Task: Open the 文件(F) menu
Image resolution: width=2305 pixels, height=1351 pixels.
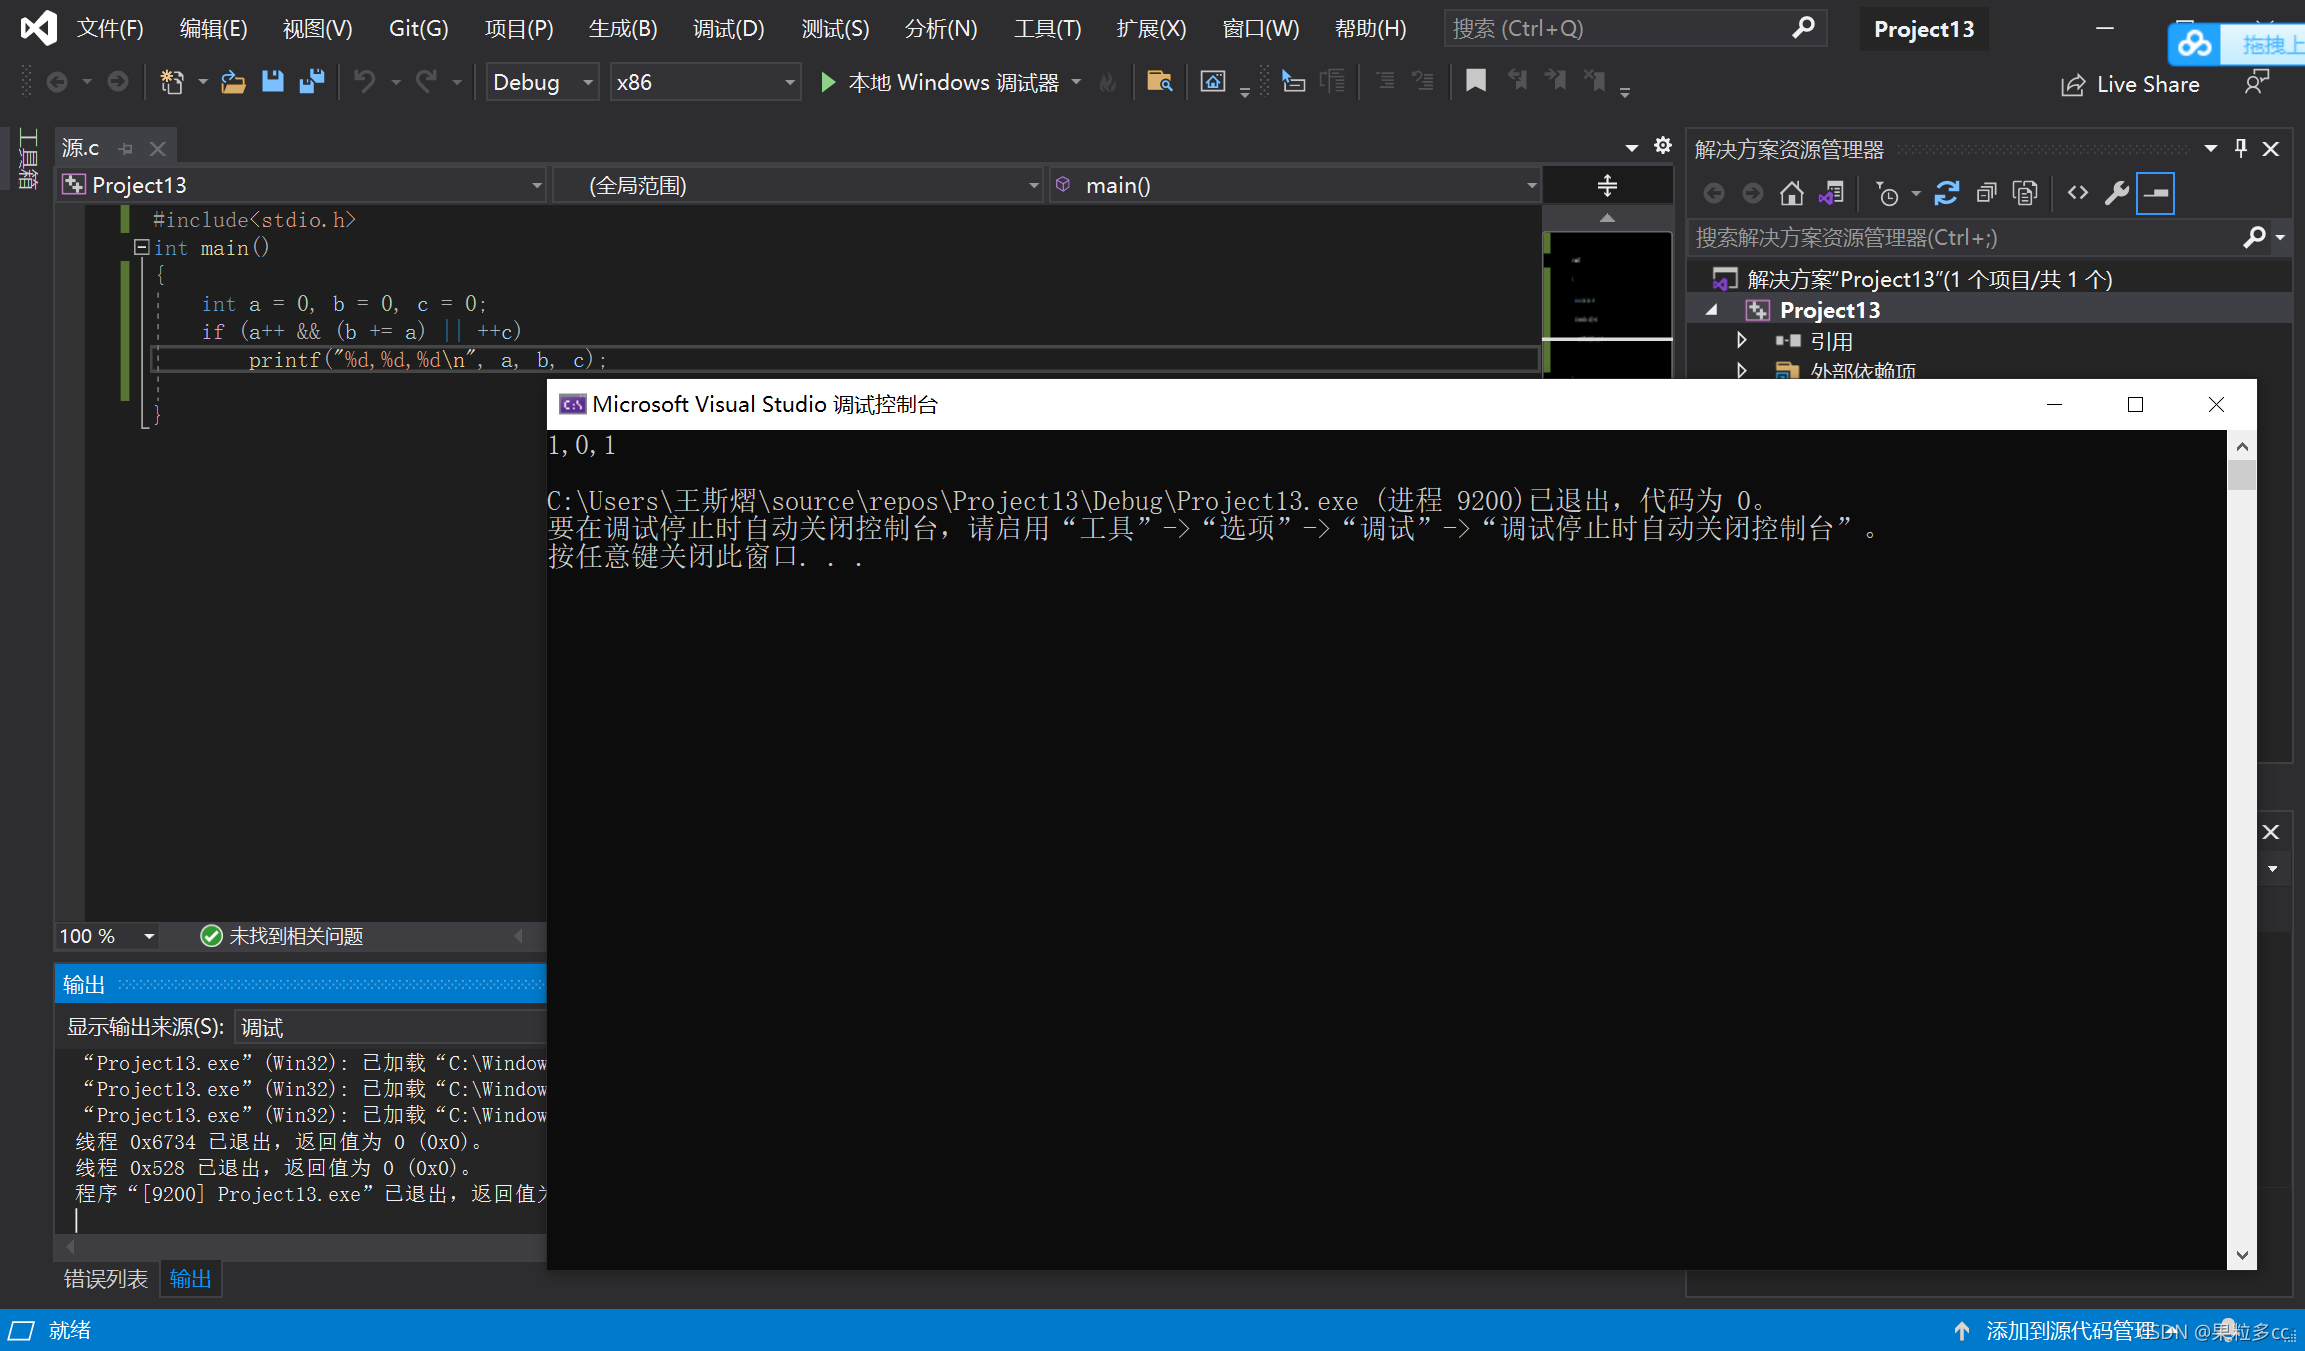Action: pyautogui.click(x=110, y=28)
